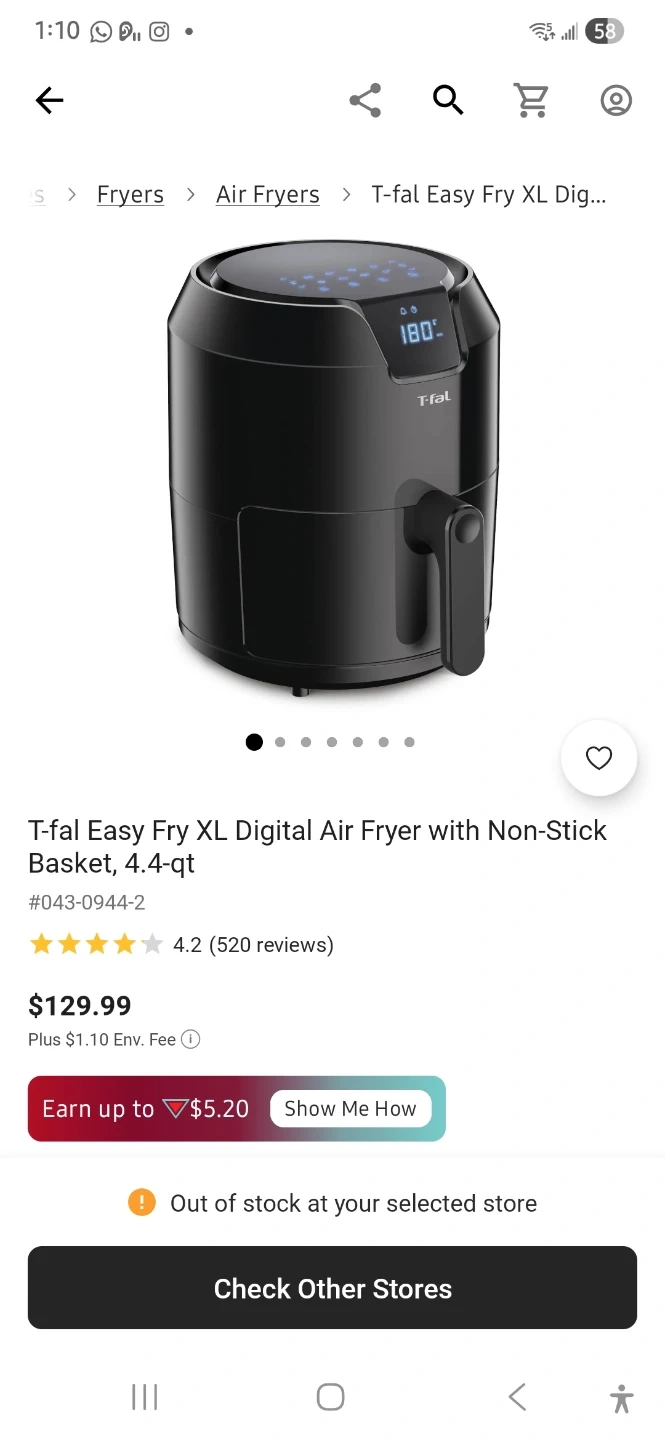This screenshot has height=1440, width=665.
Task: Tap the T-fal air fryer product image
Action: [333, 470]
